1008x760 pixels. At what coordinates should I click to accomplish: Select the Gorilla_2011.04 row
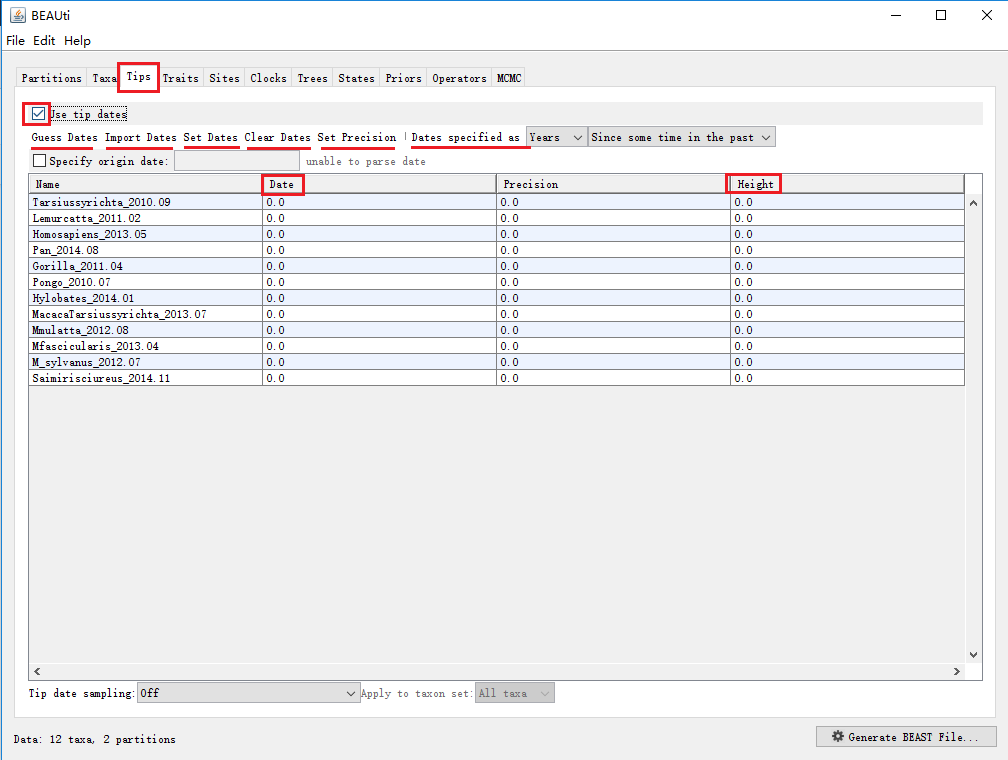(496, 266)
